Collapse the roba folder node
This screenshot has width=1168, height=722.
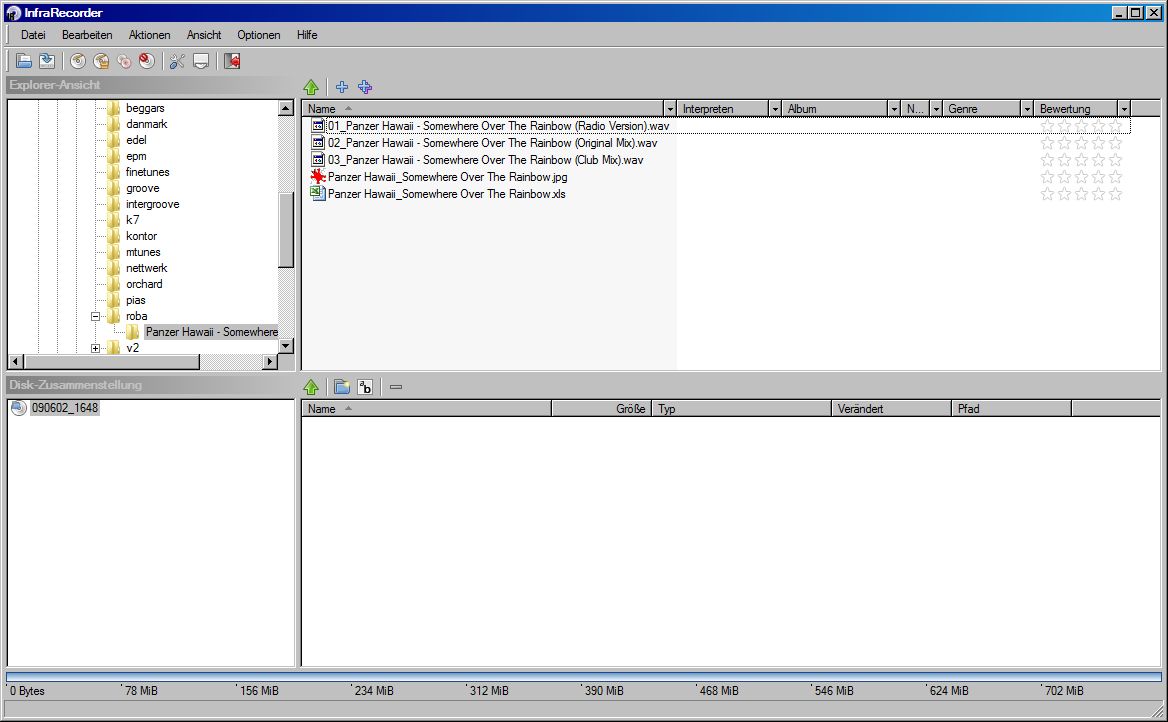click(95, 316)
